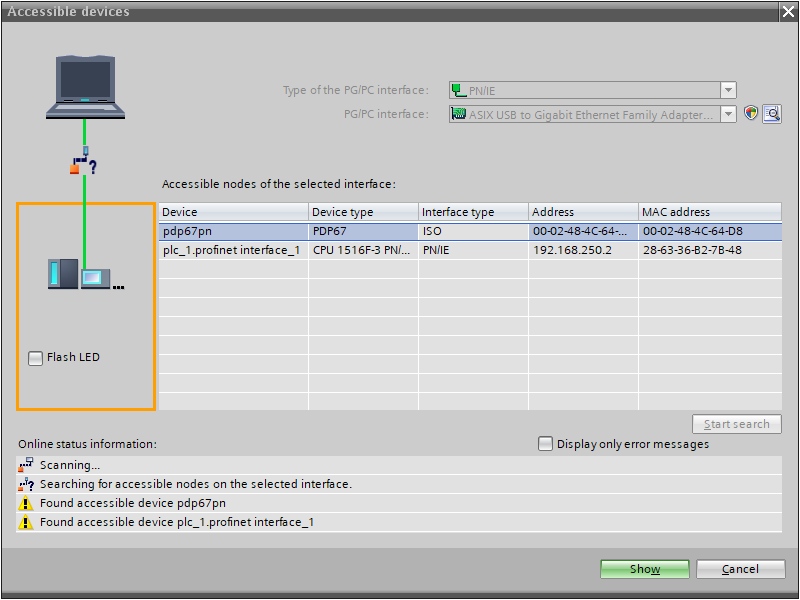Click the CPU 1516F-3 PN device type cell
800x600 pixels.
point(363,250)
